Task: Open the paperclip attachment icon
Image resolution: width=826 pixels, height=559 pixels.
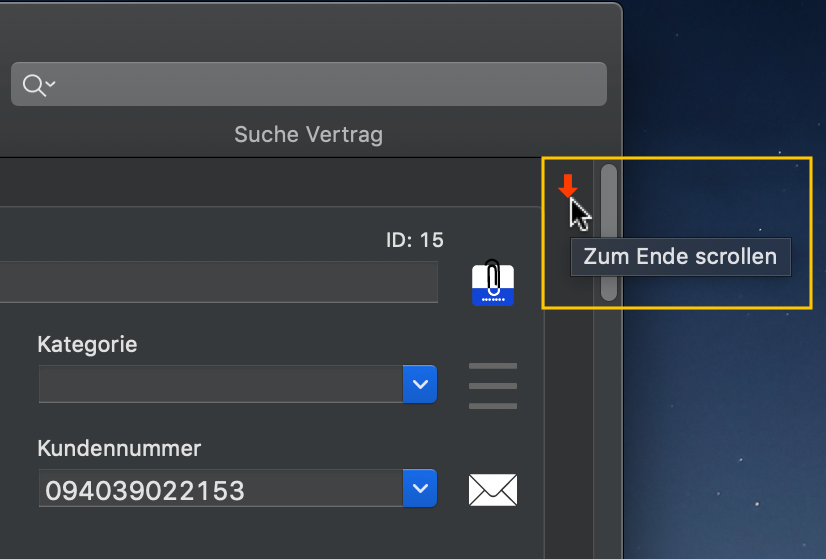Action: pos(493,283)
